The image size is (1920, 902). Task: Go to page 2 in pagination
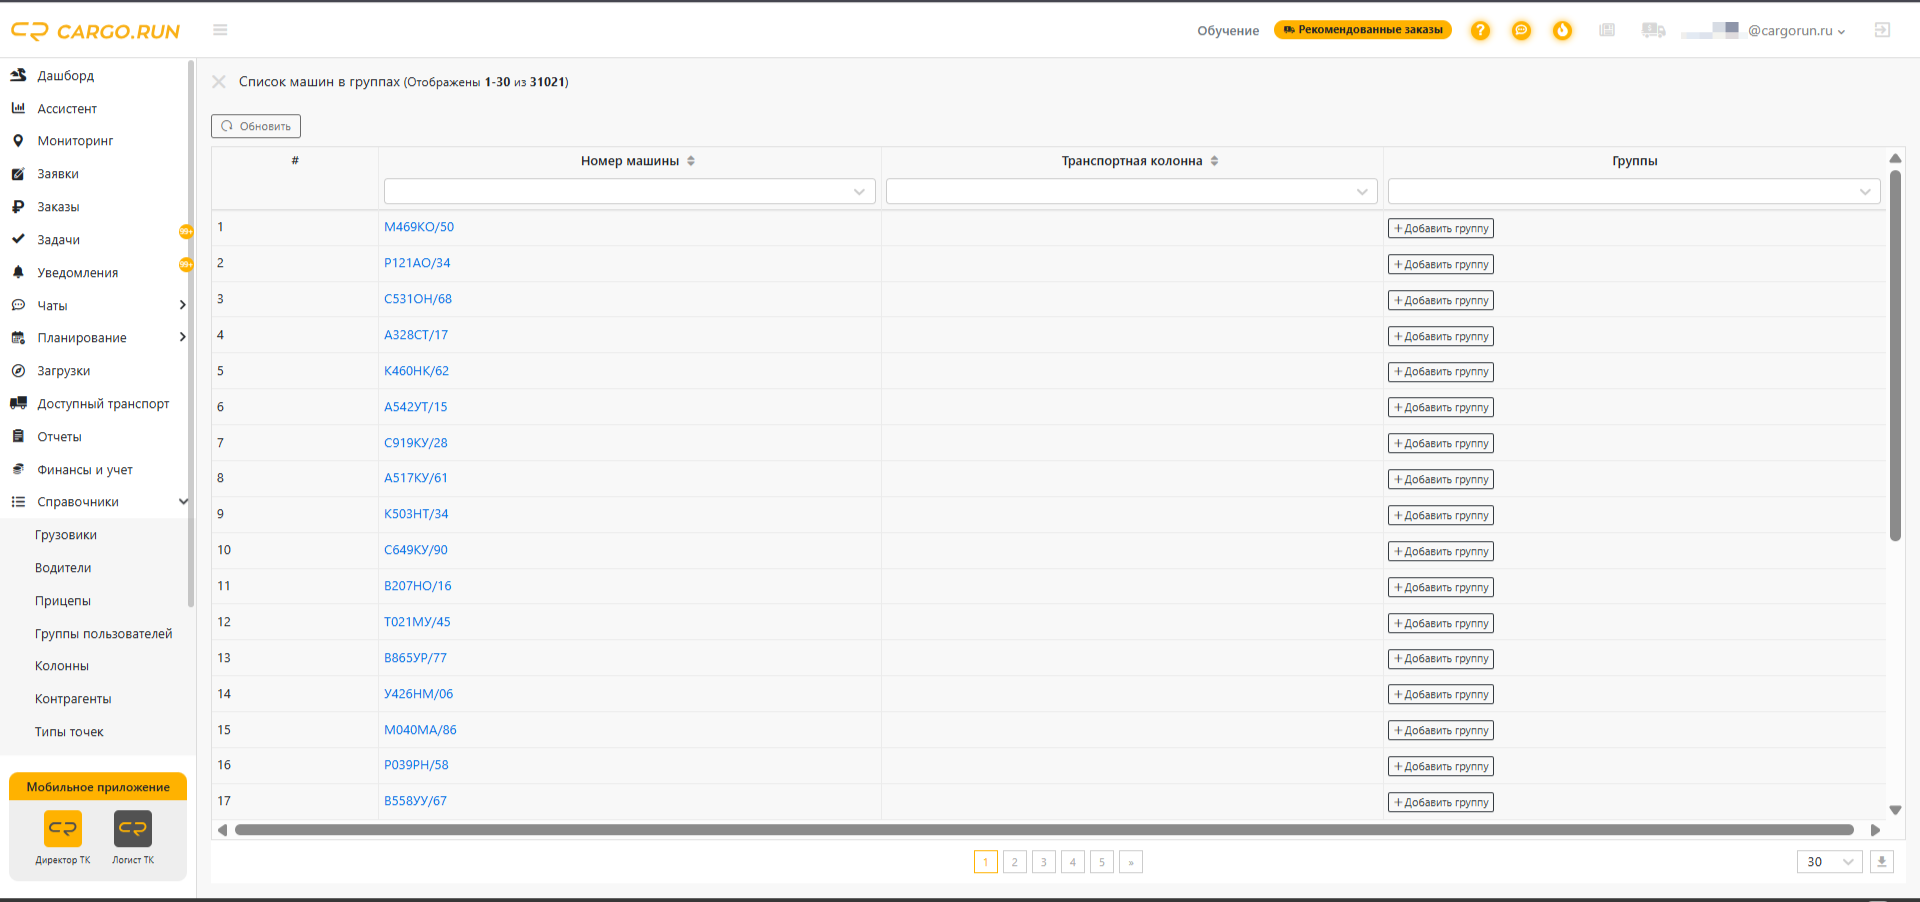click(1015, 862)
